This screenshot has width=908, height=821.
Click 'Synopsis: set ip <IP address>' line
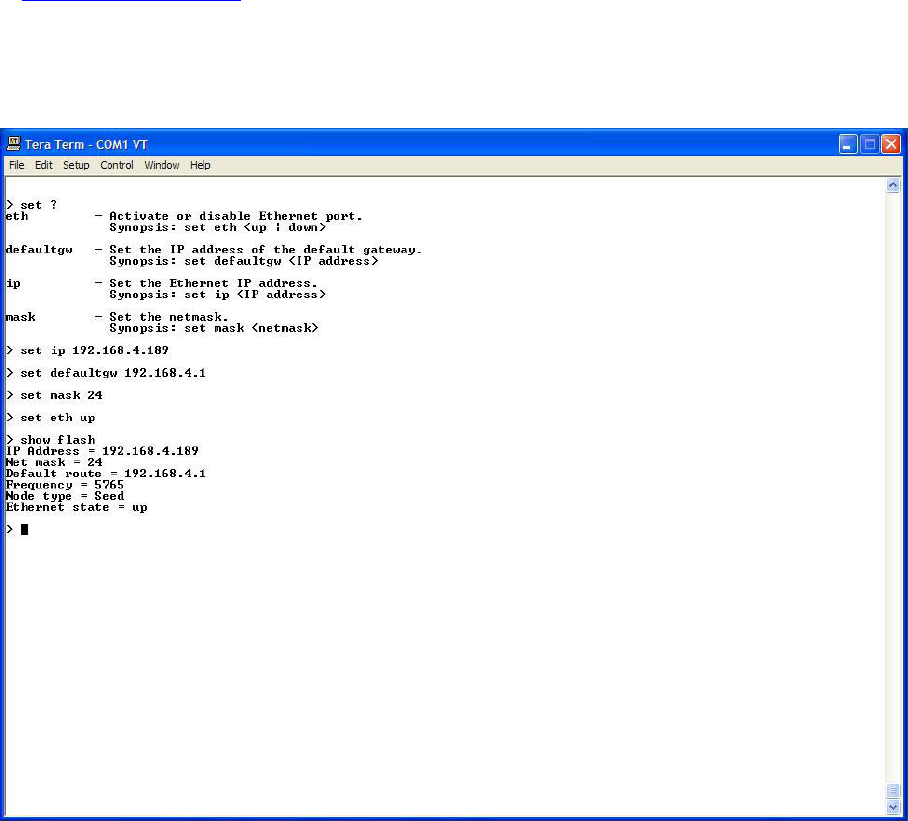tap(218, 295)
